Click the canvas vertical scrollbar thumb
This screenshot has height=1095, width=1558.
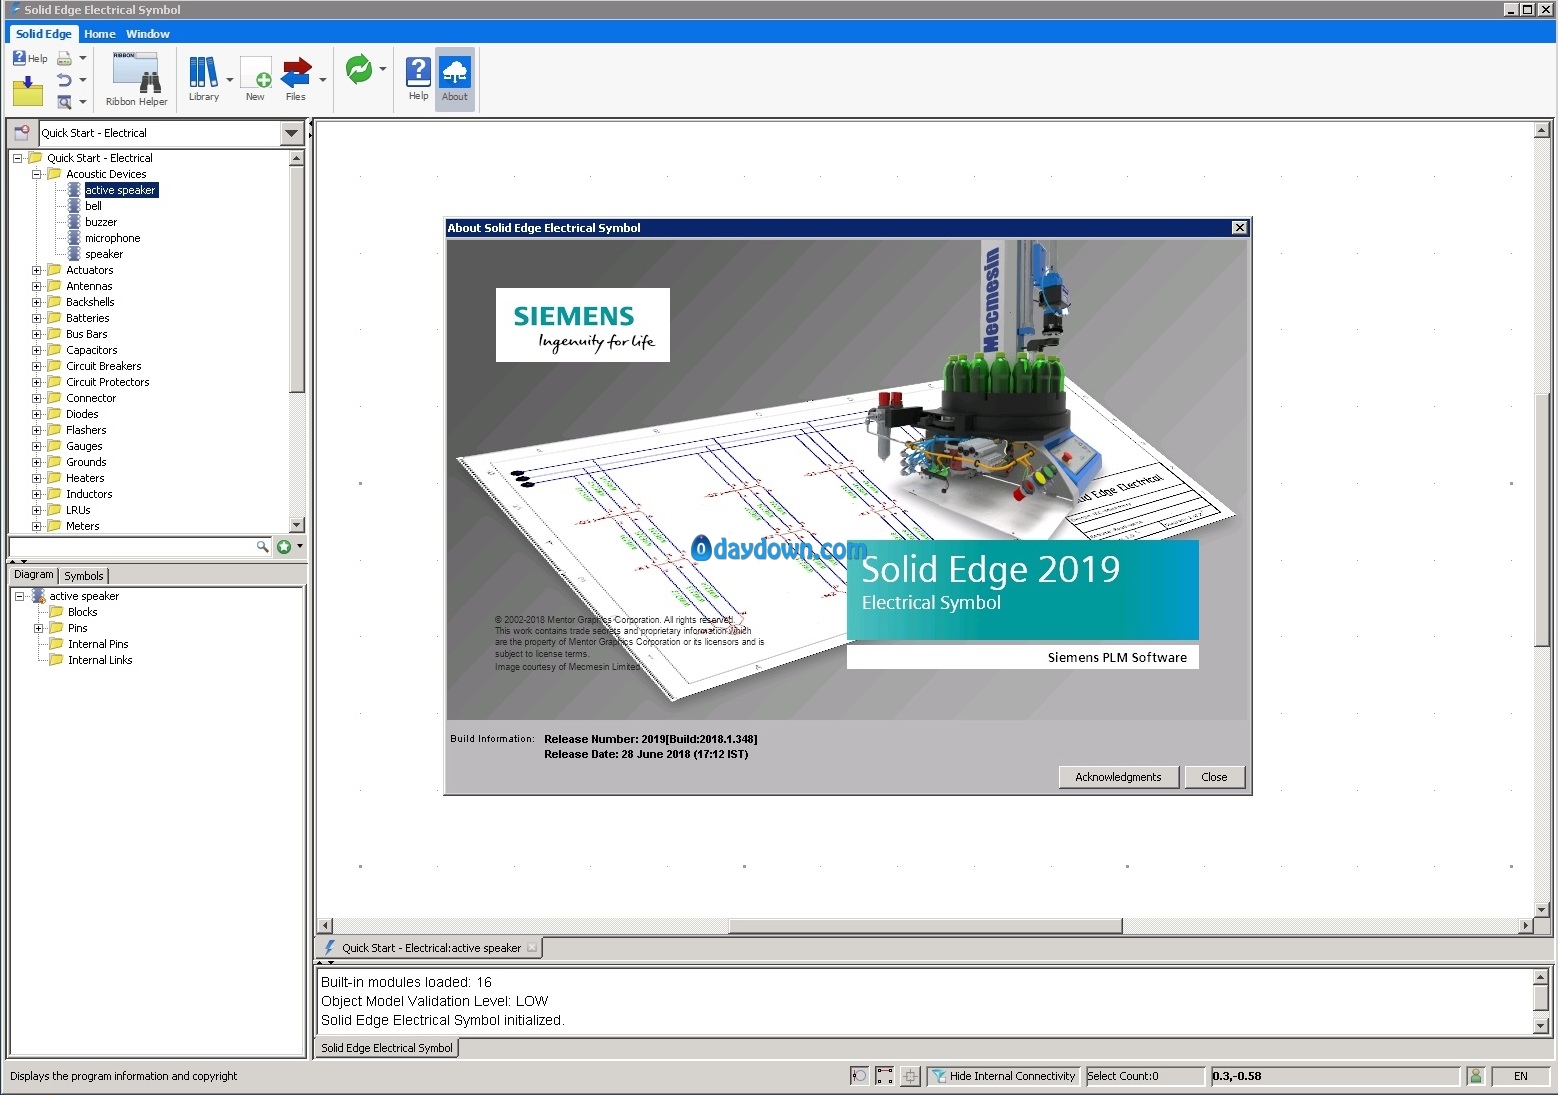1541,520
